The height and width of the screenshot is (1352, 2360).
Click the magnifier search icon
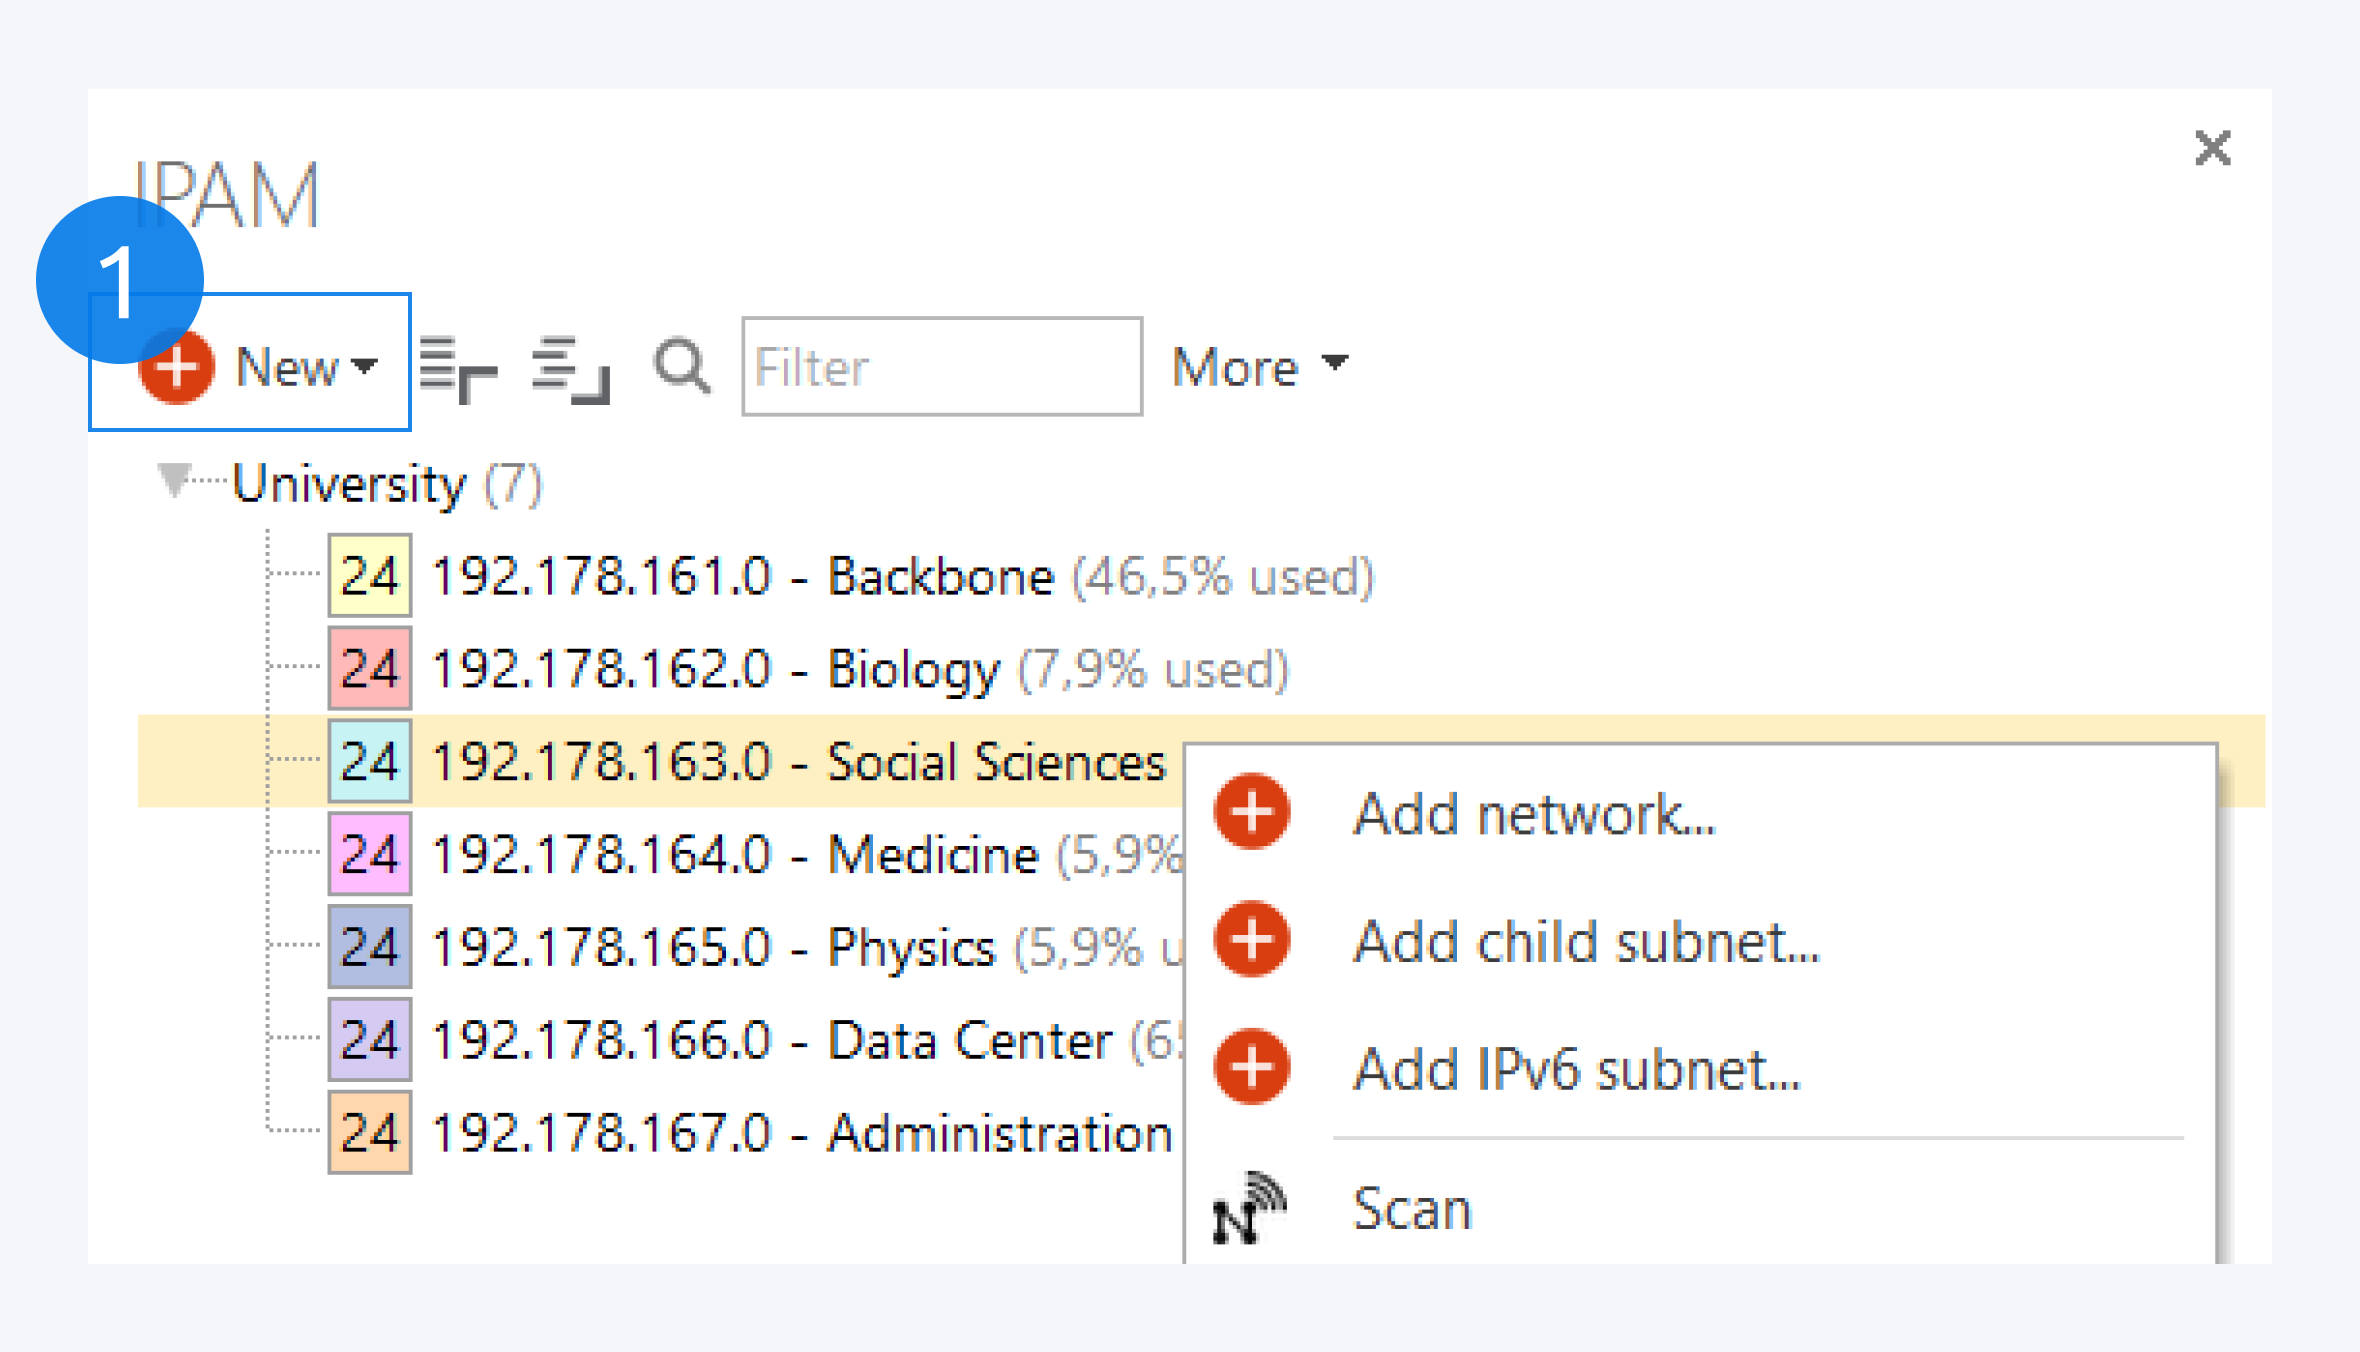point(682,367)
